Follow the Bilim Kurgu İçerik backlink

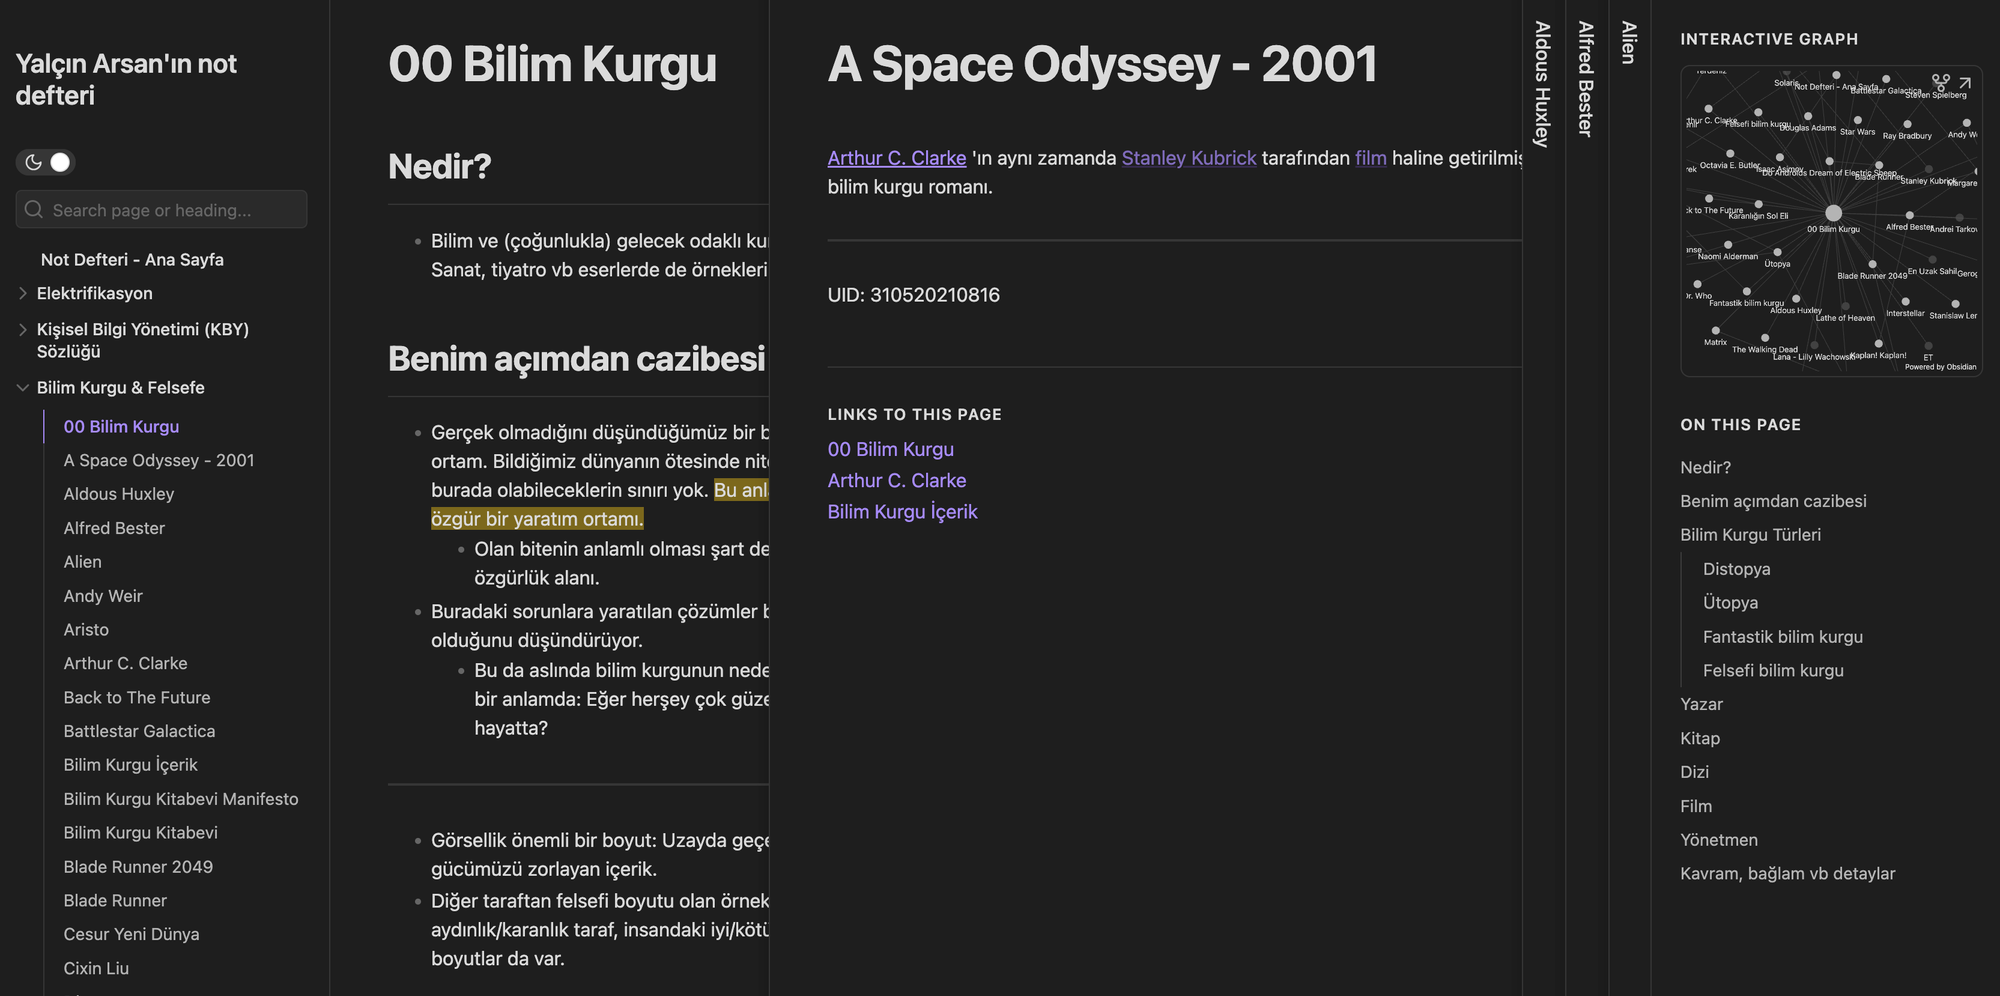(x=902, y=511)
